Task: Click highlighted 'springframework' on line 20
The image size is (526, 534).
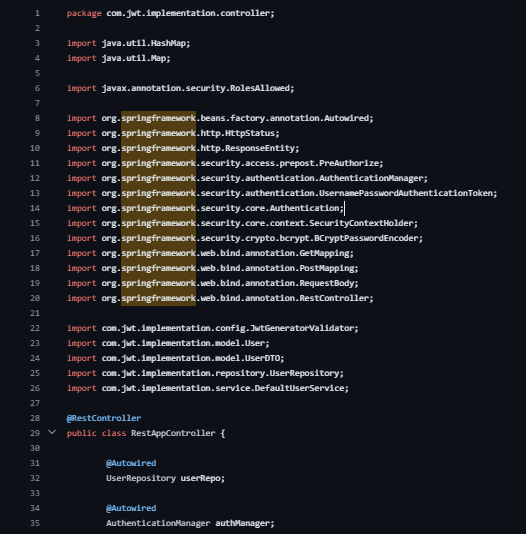Action: (158, 298)
